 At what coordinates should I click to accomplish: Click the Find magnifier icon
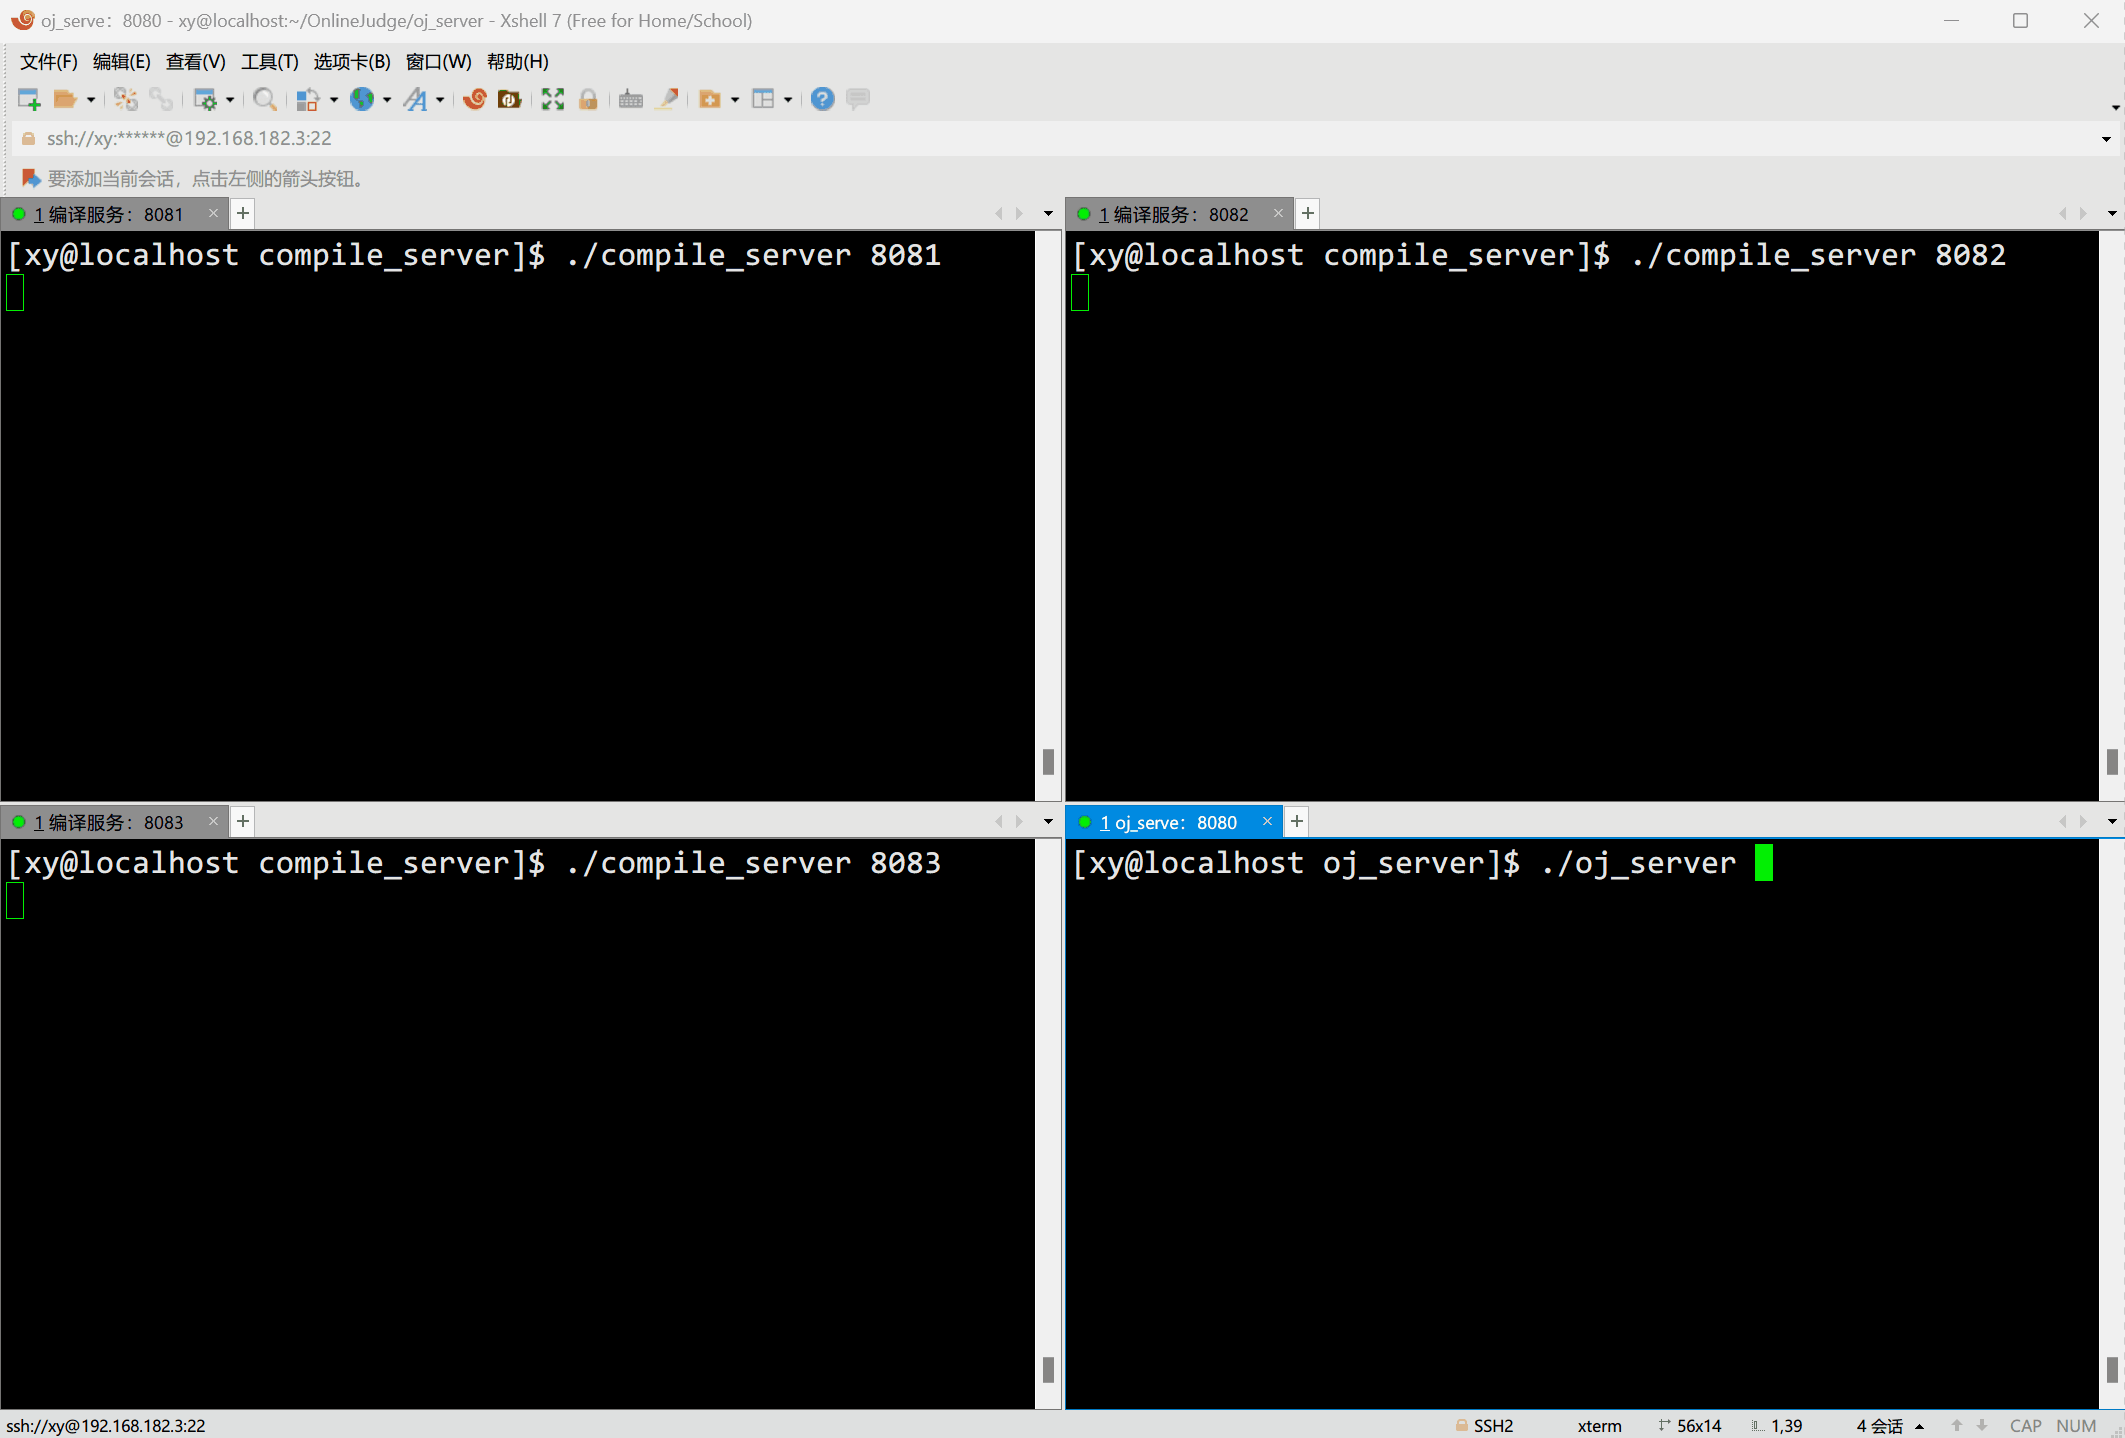pos(264,99)
